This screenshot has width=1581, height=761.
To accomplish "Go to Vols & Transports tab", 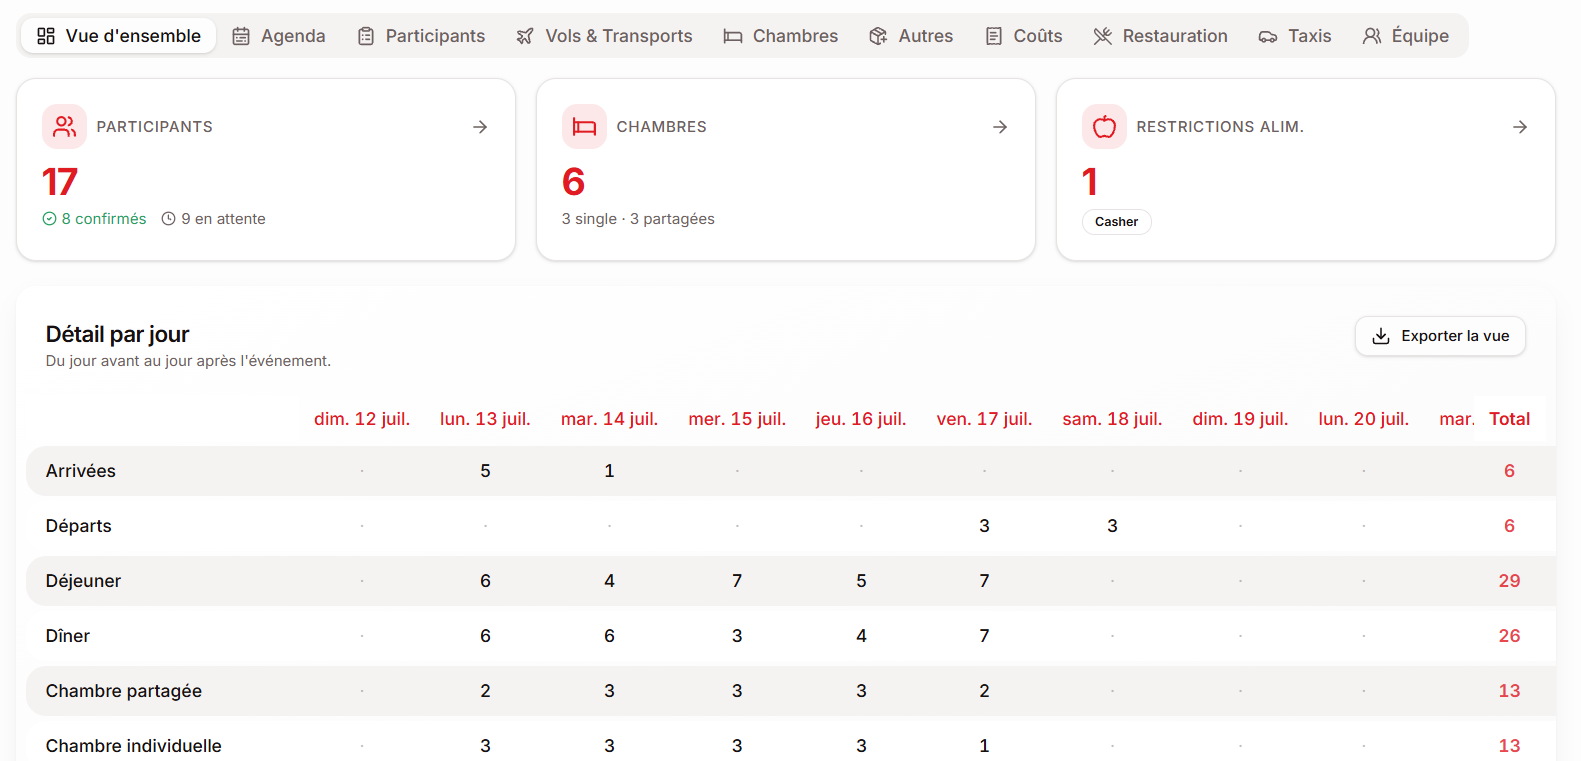I will point(604,36).
